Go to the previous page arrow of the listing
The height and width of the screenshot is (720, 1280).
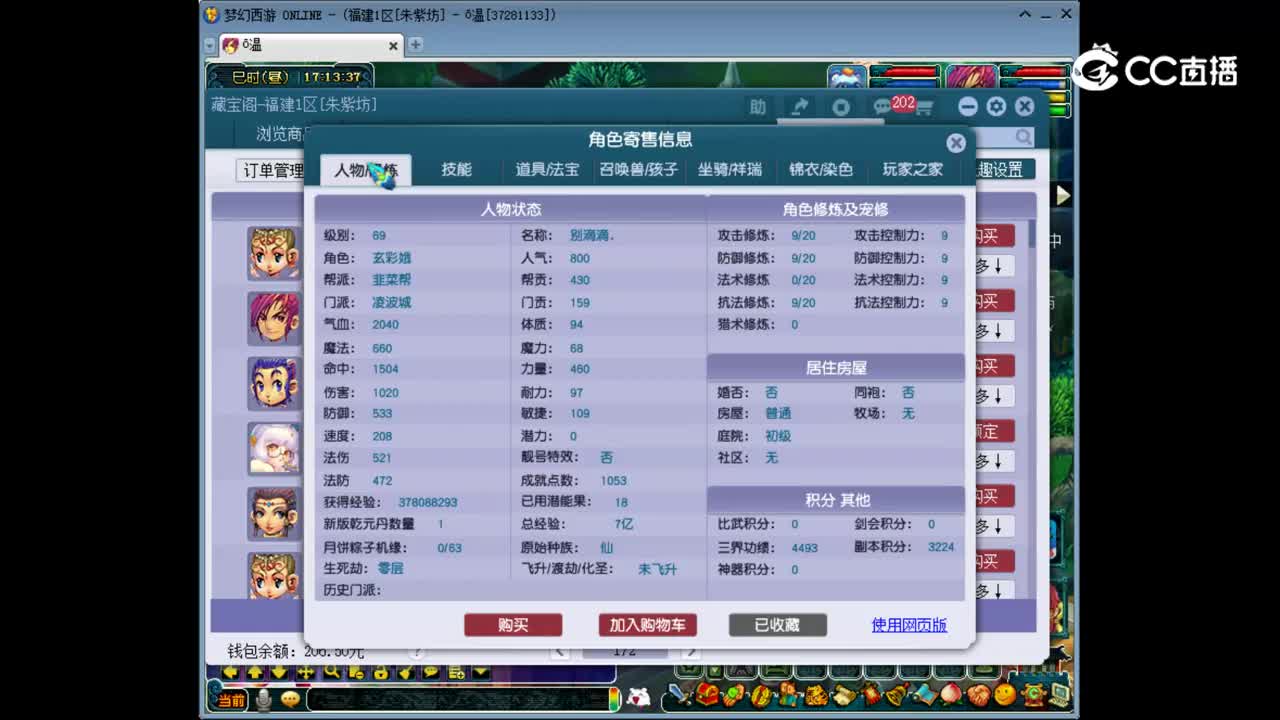tap(560, 653)
